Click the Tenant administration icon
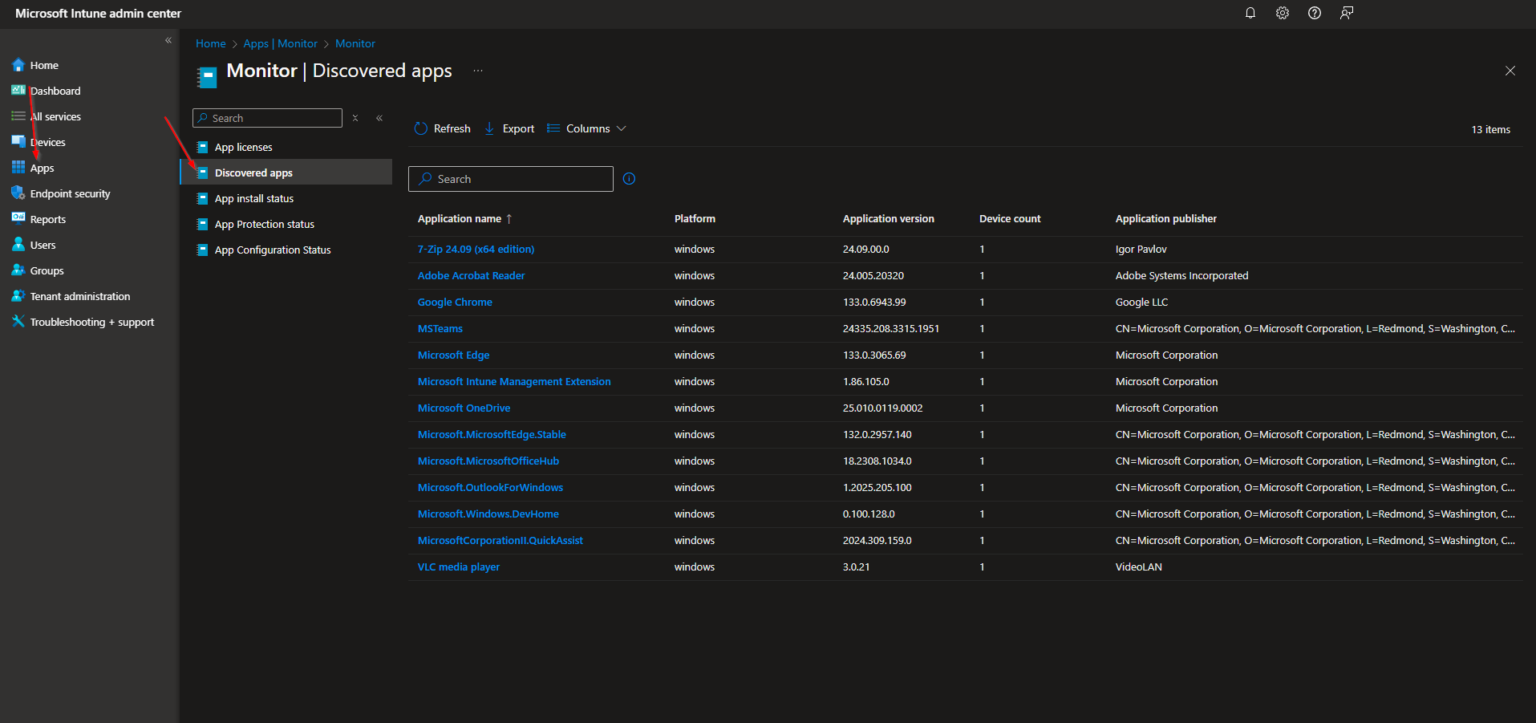1536x723 pixels. pos(18,296)
